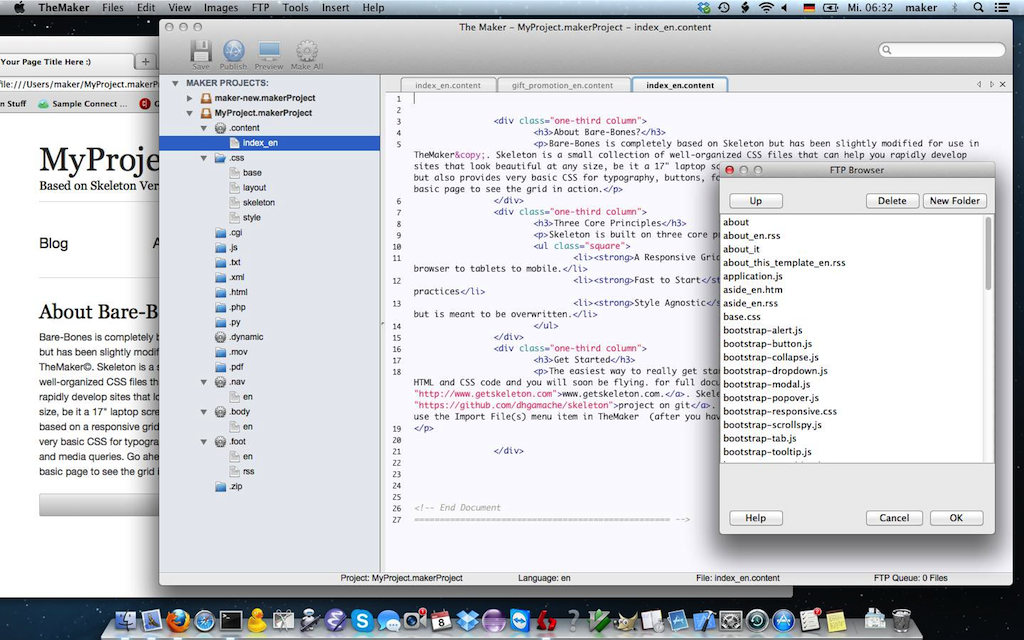Click Delete in FTP Browser
The width and height of the screenshot is (1024, 640).
click(892, 200)
